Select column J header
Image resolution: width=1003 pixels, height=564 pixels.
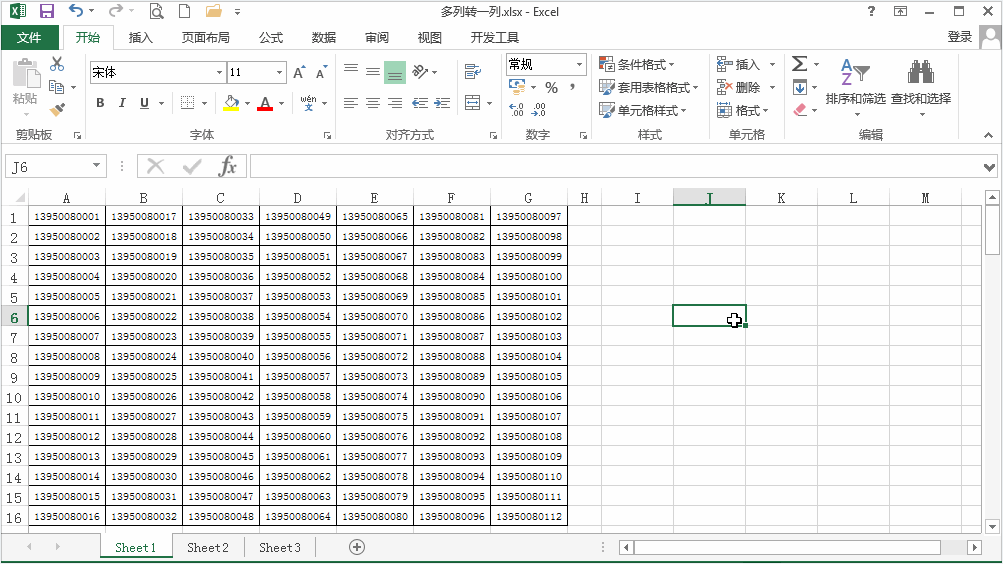tap(709, 198)
